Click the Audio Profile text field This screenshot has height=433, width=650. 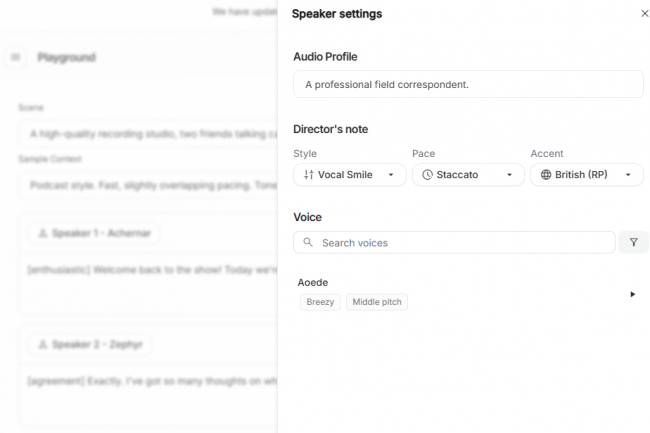coord(468,84)
